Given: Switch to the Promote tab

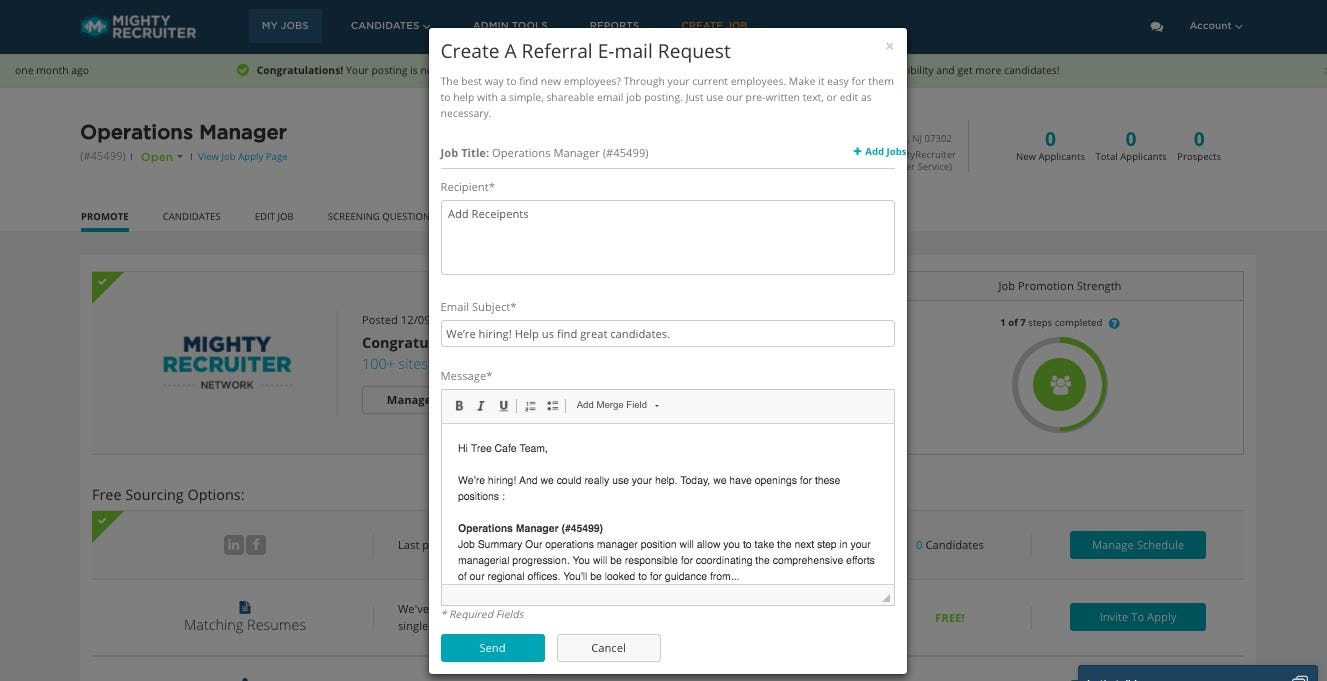Looking at the screenshot, I should (104, 216).
